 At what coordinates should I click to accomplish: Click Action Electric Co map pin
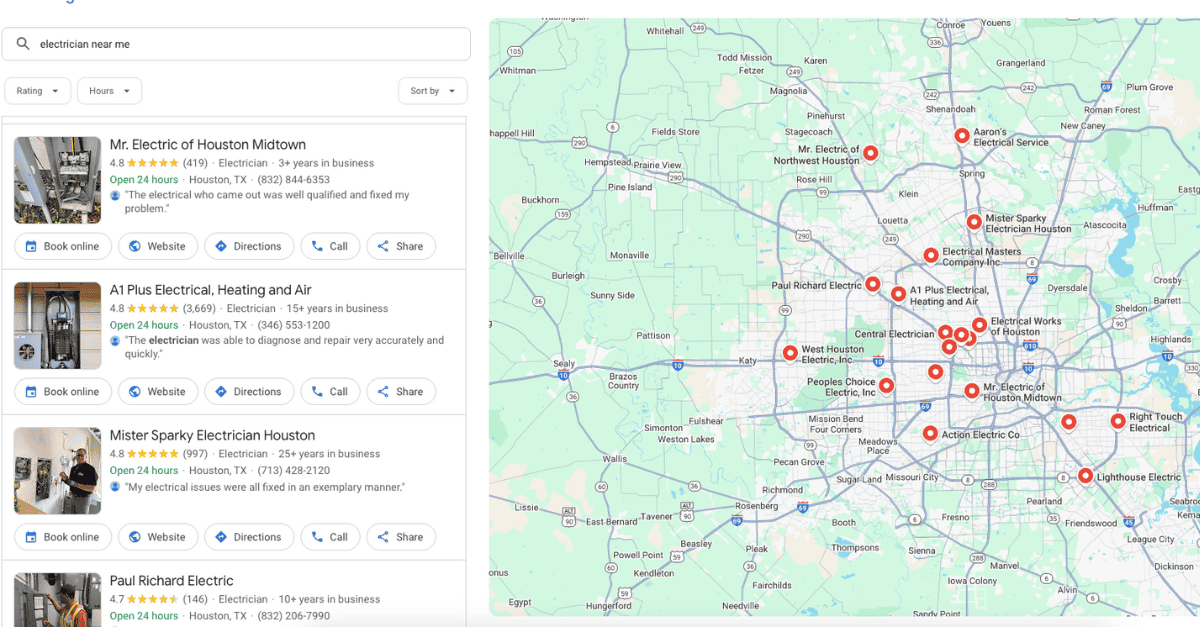930,434
